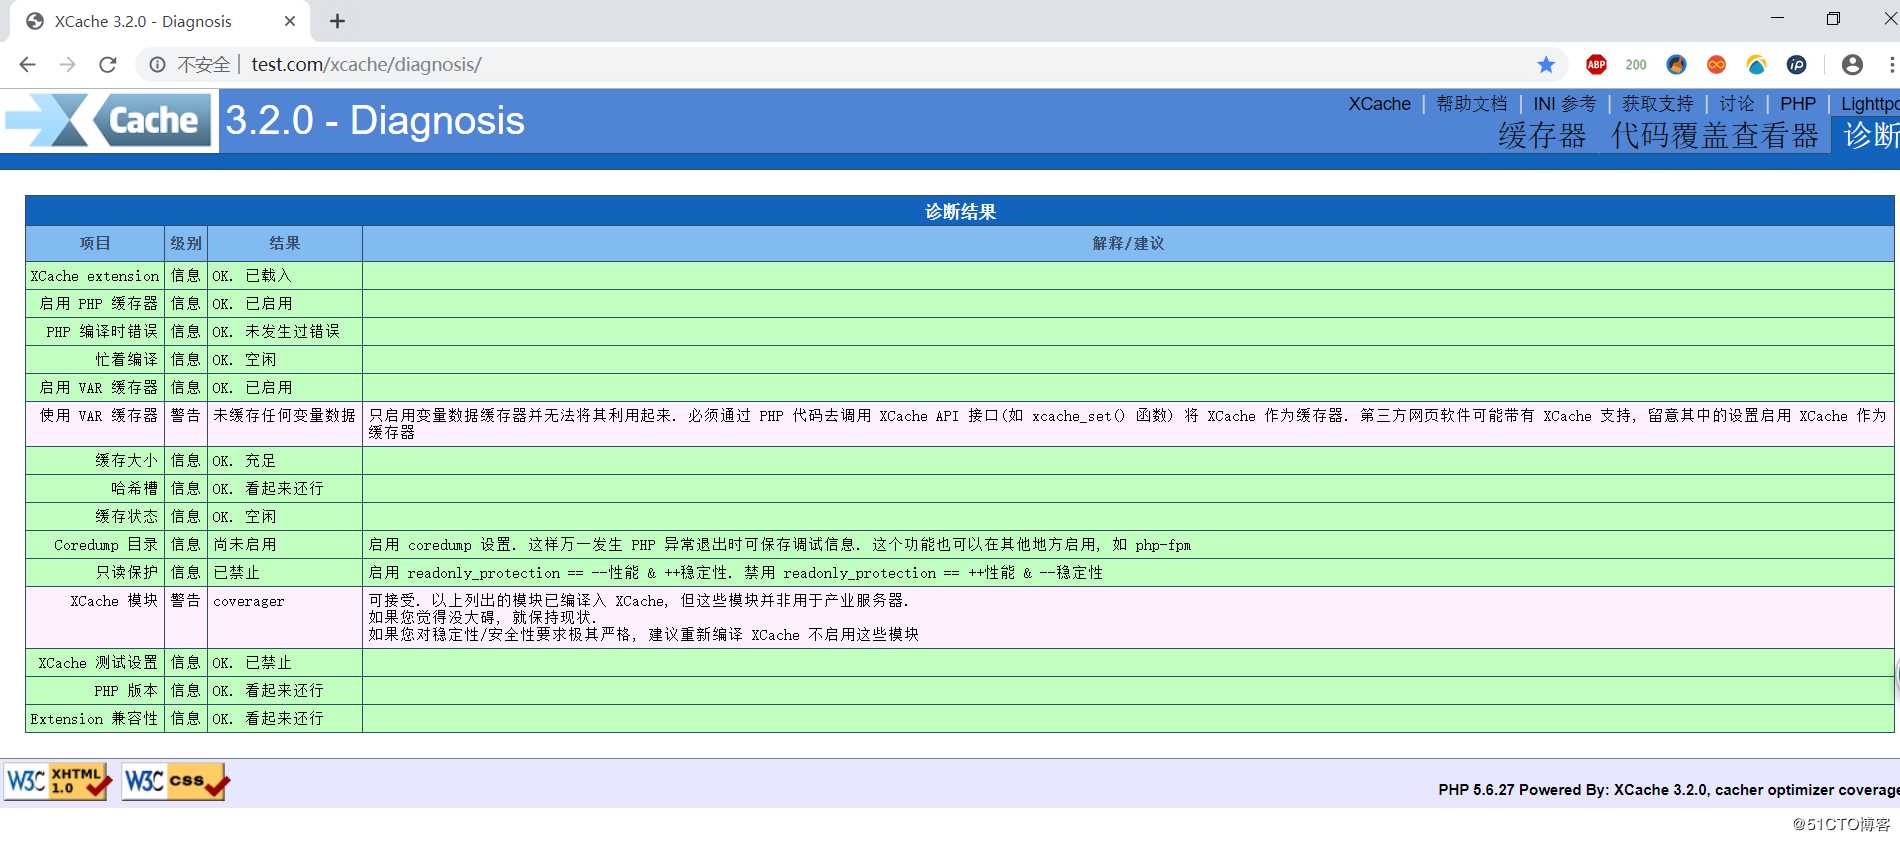Screen dimensions: 1900x841
Task: Click the 哈希槽 row label
Action: tap(135, 489)
